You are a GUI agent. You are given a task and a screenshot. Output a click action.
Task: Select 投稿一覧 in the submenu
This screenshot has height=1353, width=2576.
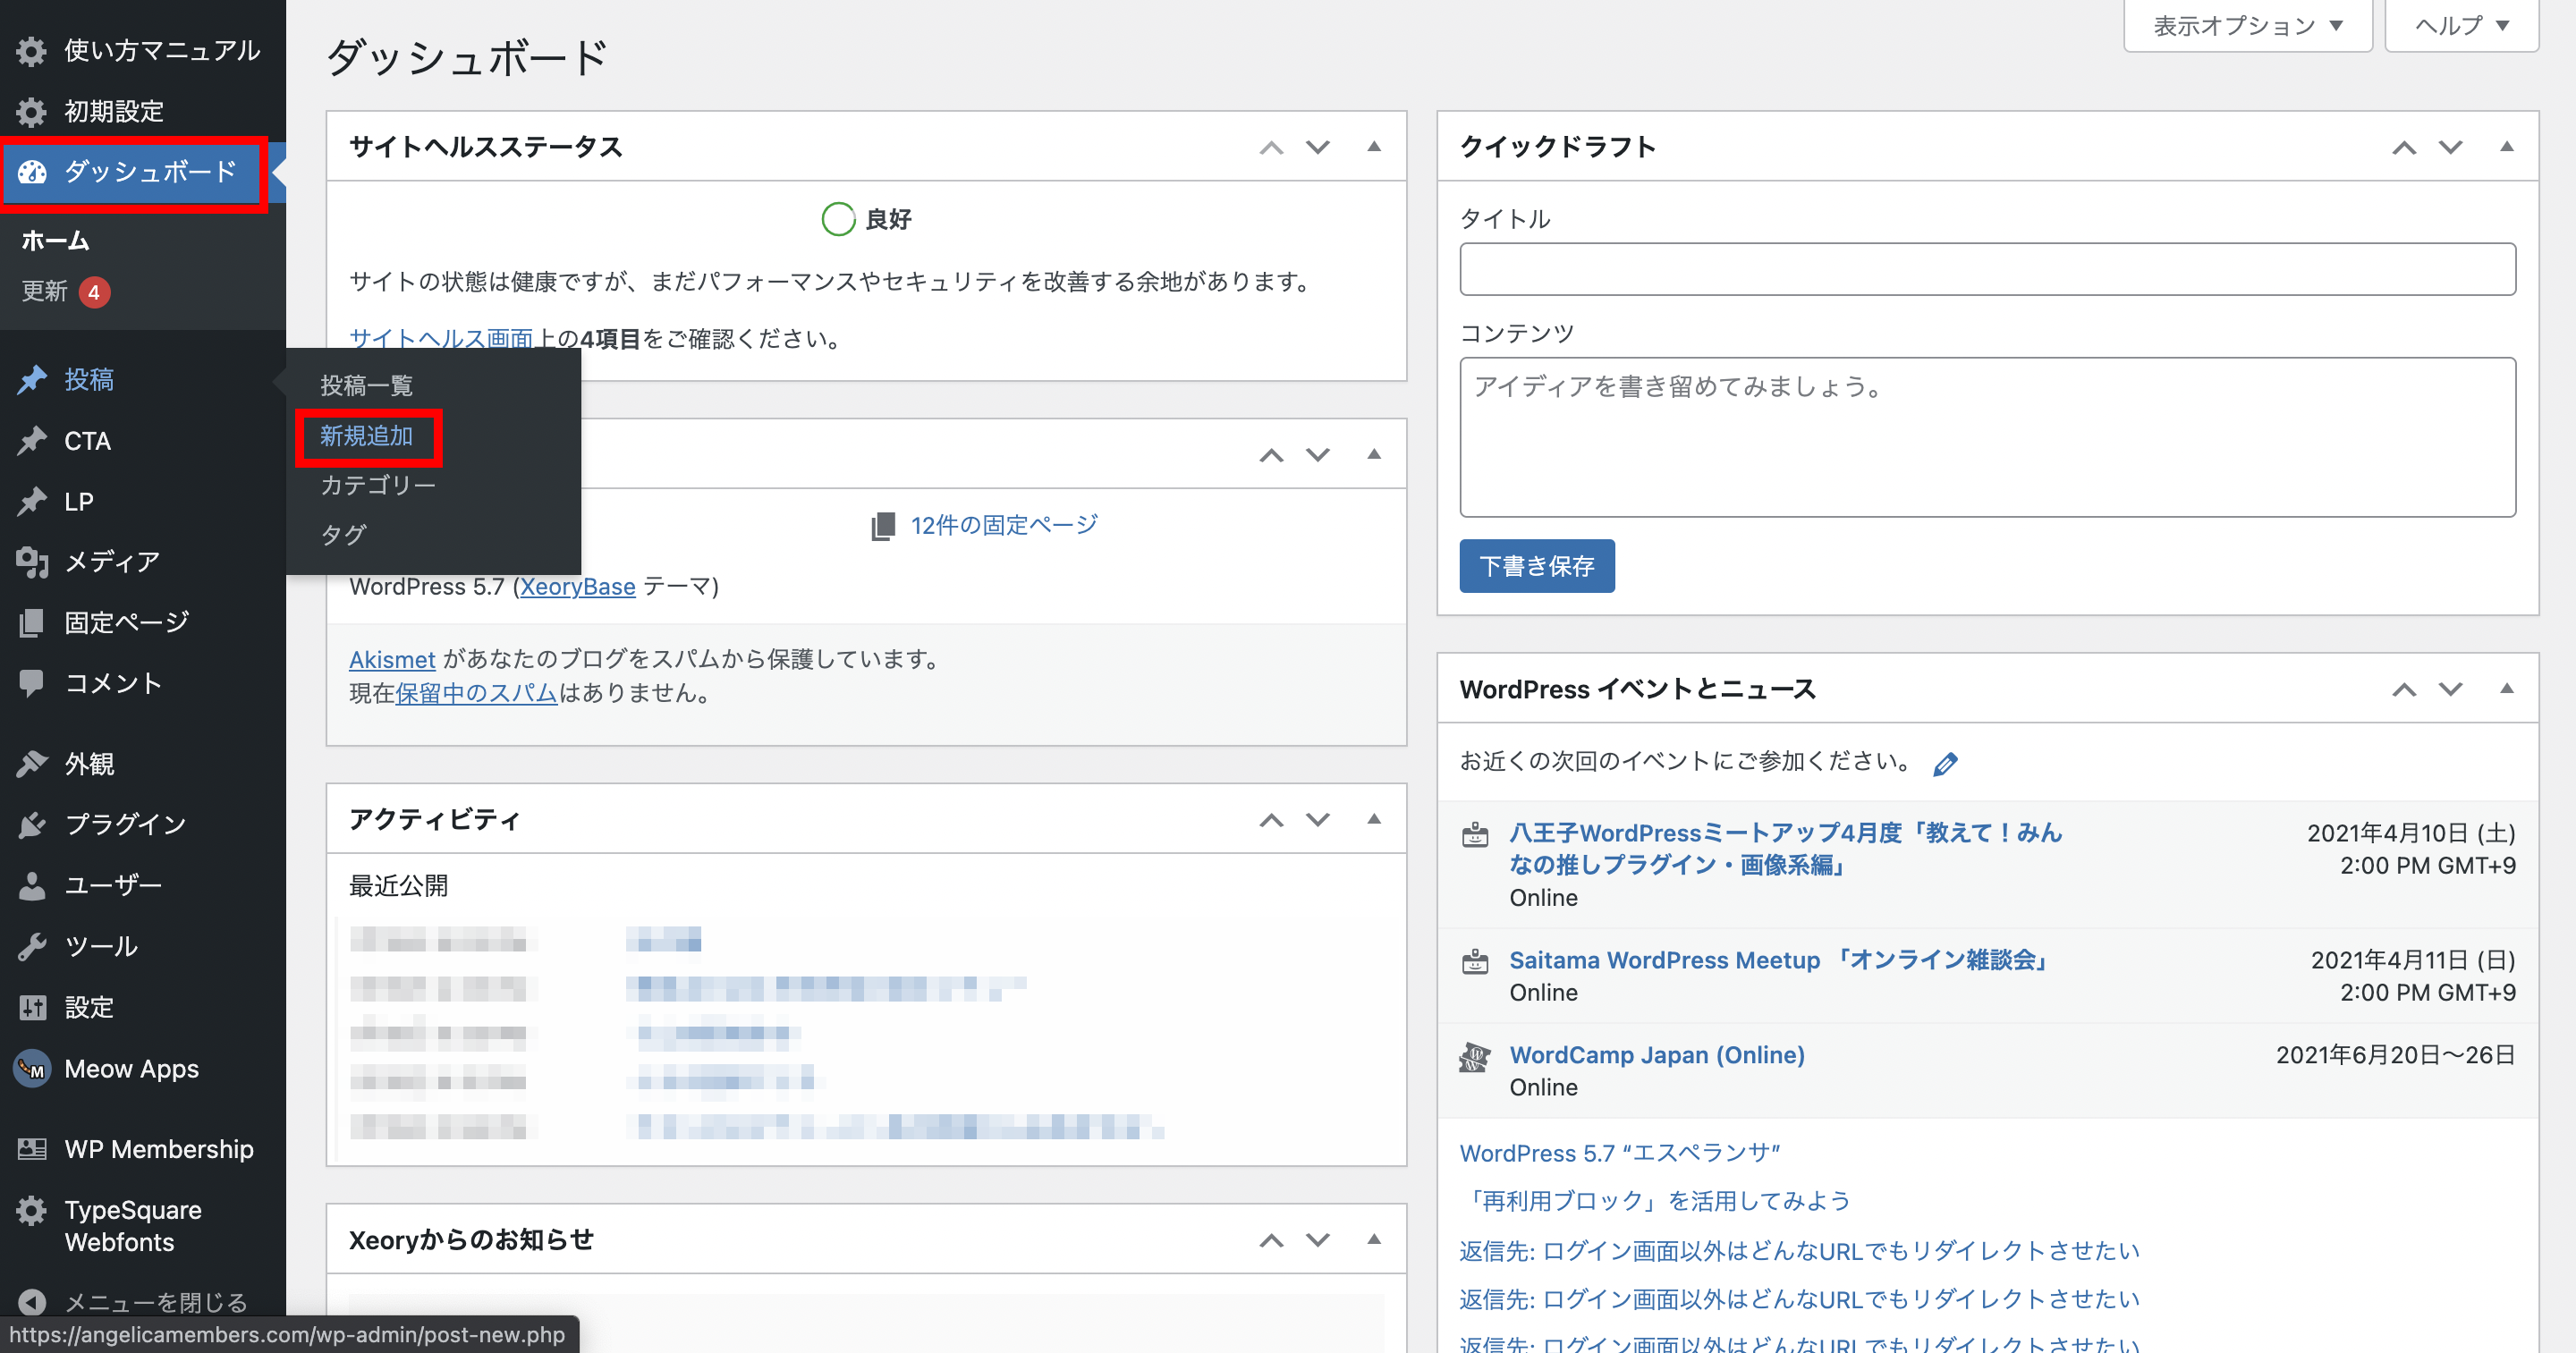click(x=366, y=386)
